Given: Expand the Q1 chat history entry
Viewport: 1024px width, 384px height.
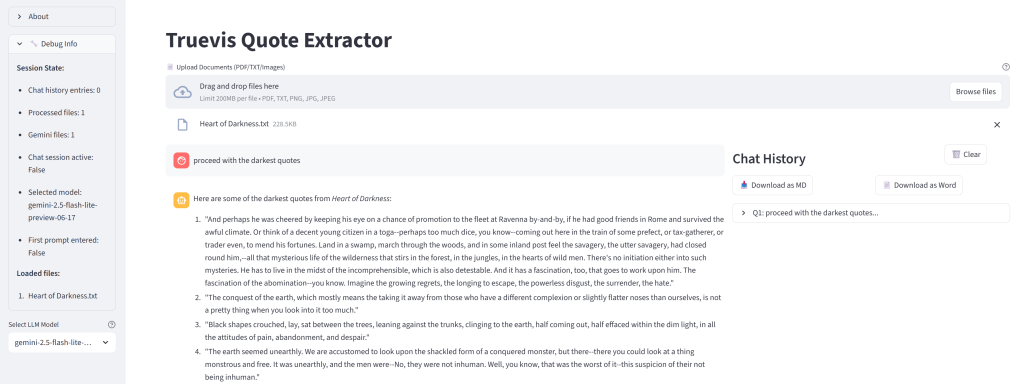Looking at the screenshot, I should 871,213.
